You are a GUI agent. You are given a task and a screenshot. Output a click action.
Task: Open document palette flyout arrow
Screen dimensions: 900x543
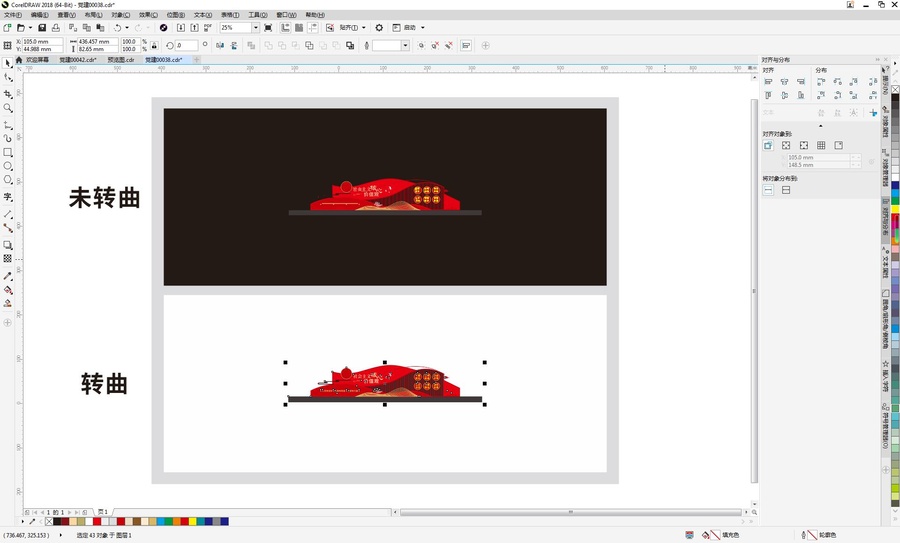[x=23, y=521]
